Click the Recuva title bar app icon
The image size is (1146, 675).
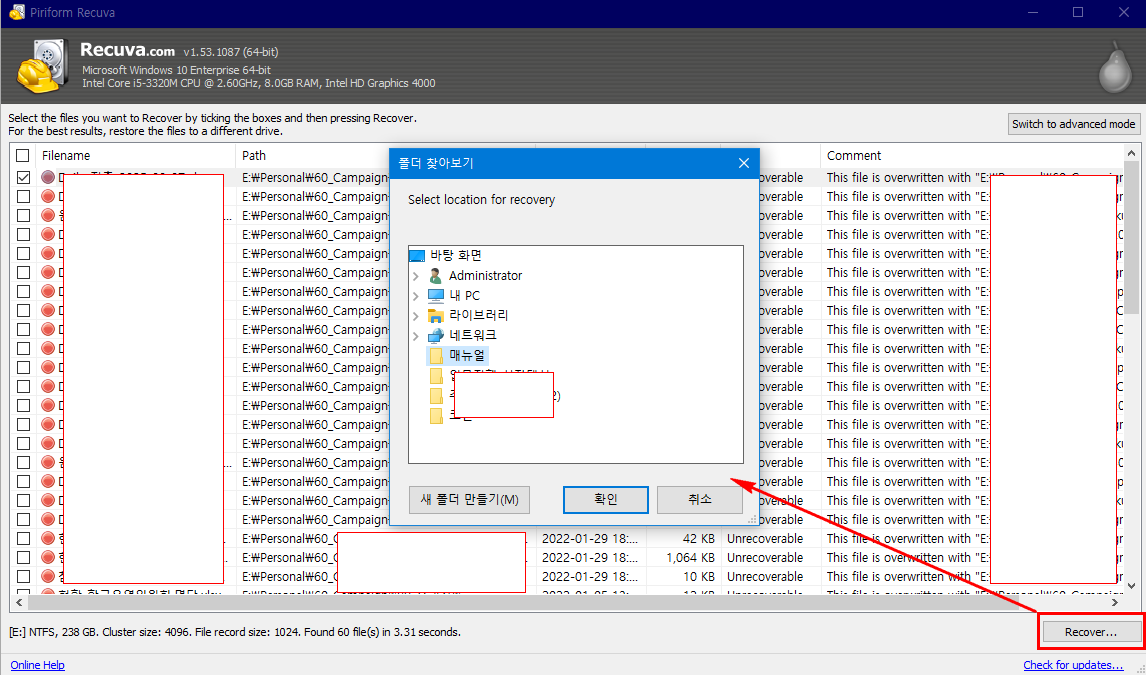tap(16, 12)
